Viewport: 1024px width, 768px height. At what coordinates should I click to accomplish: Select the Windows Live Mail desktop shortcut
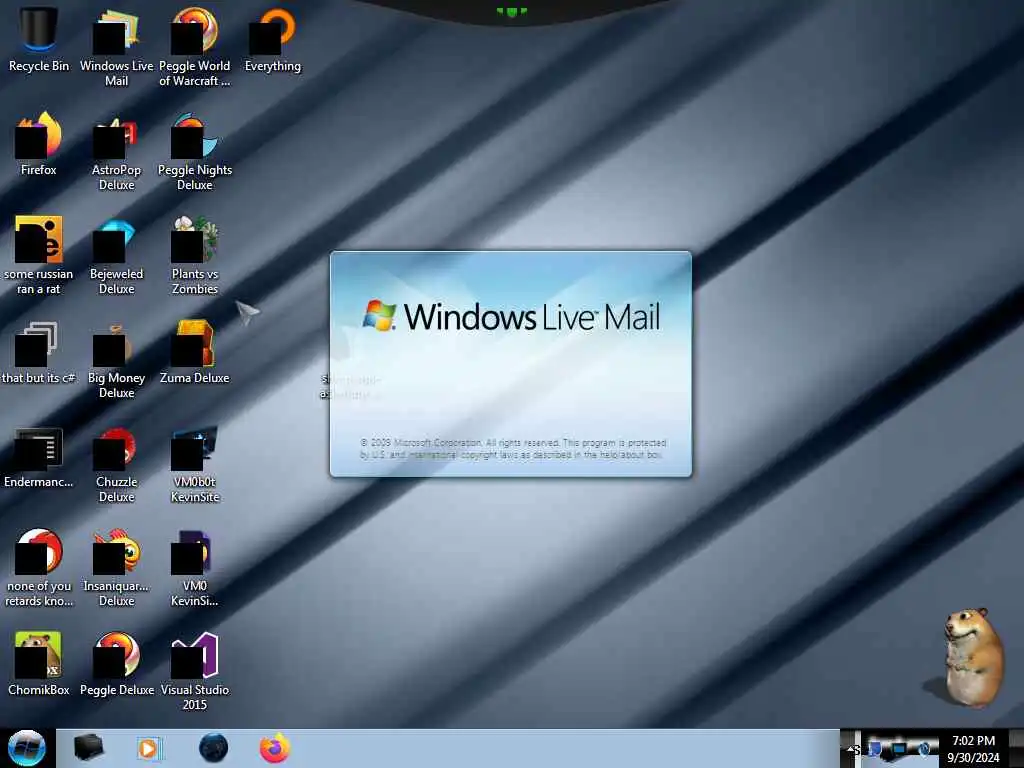tap(116, 47)
